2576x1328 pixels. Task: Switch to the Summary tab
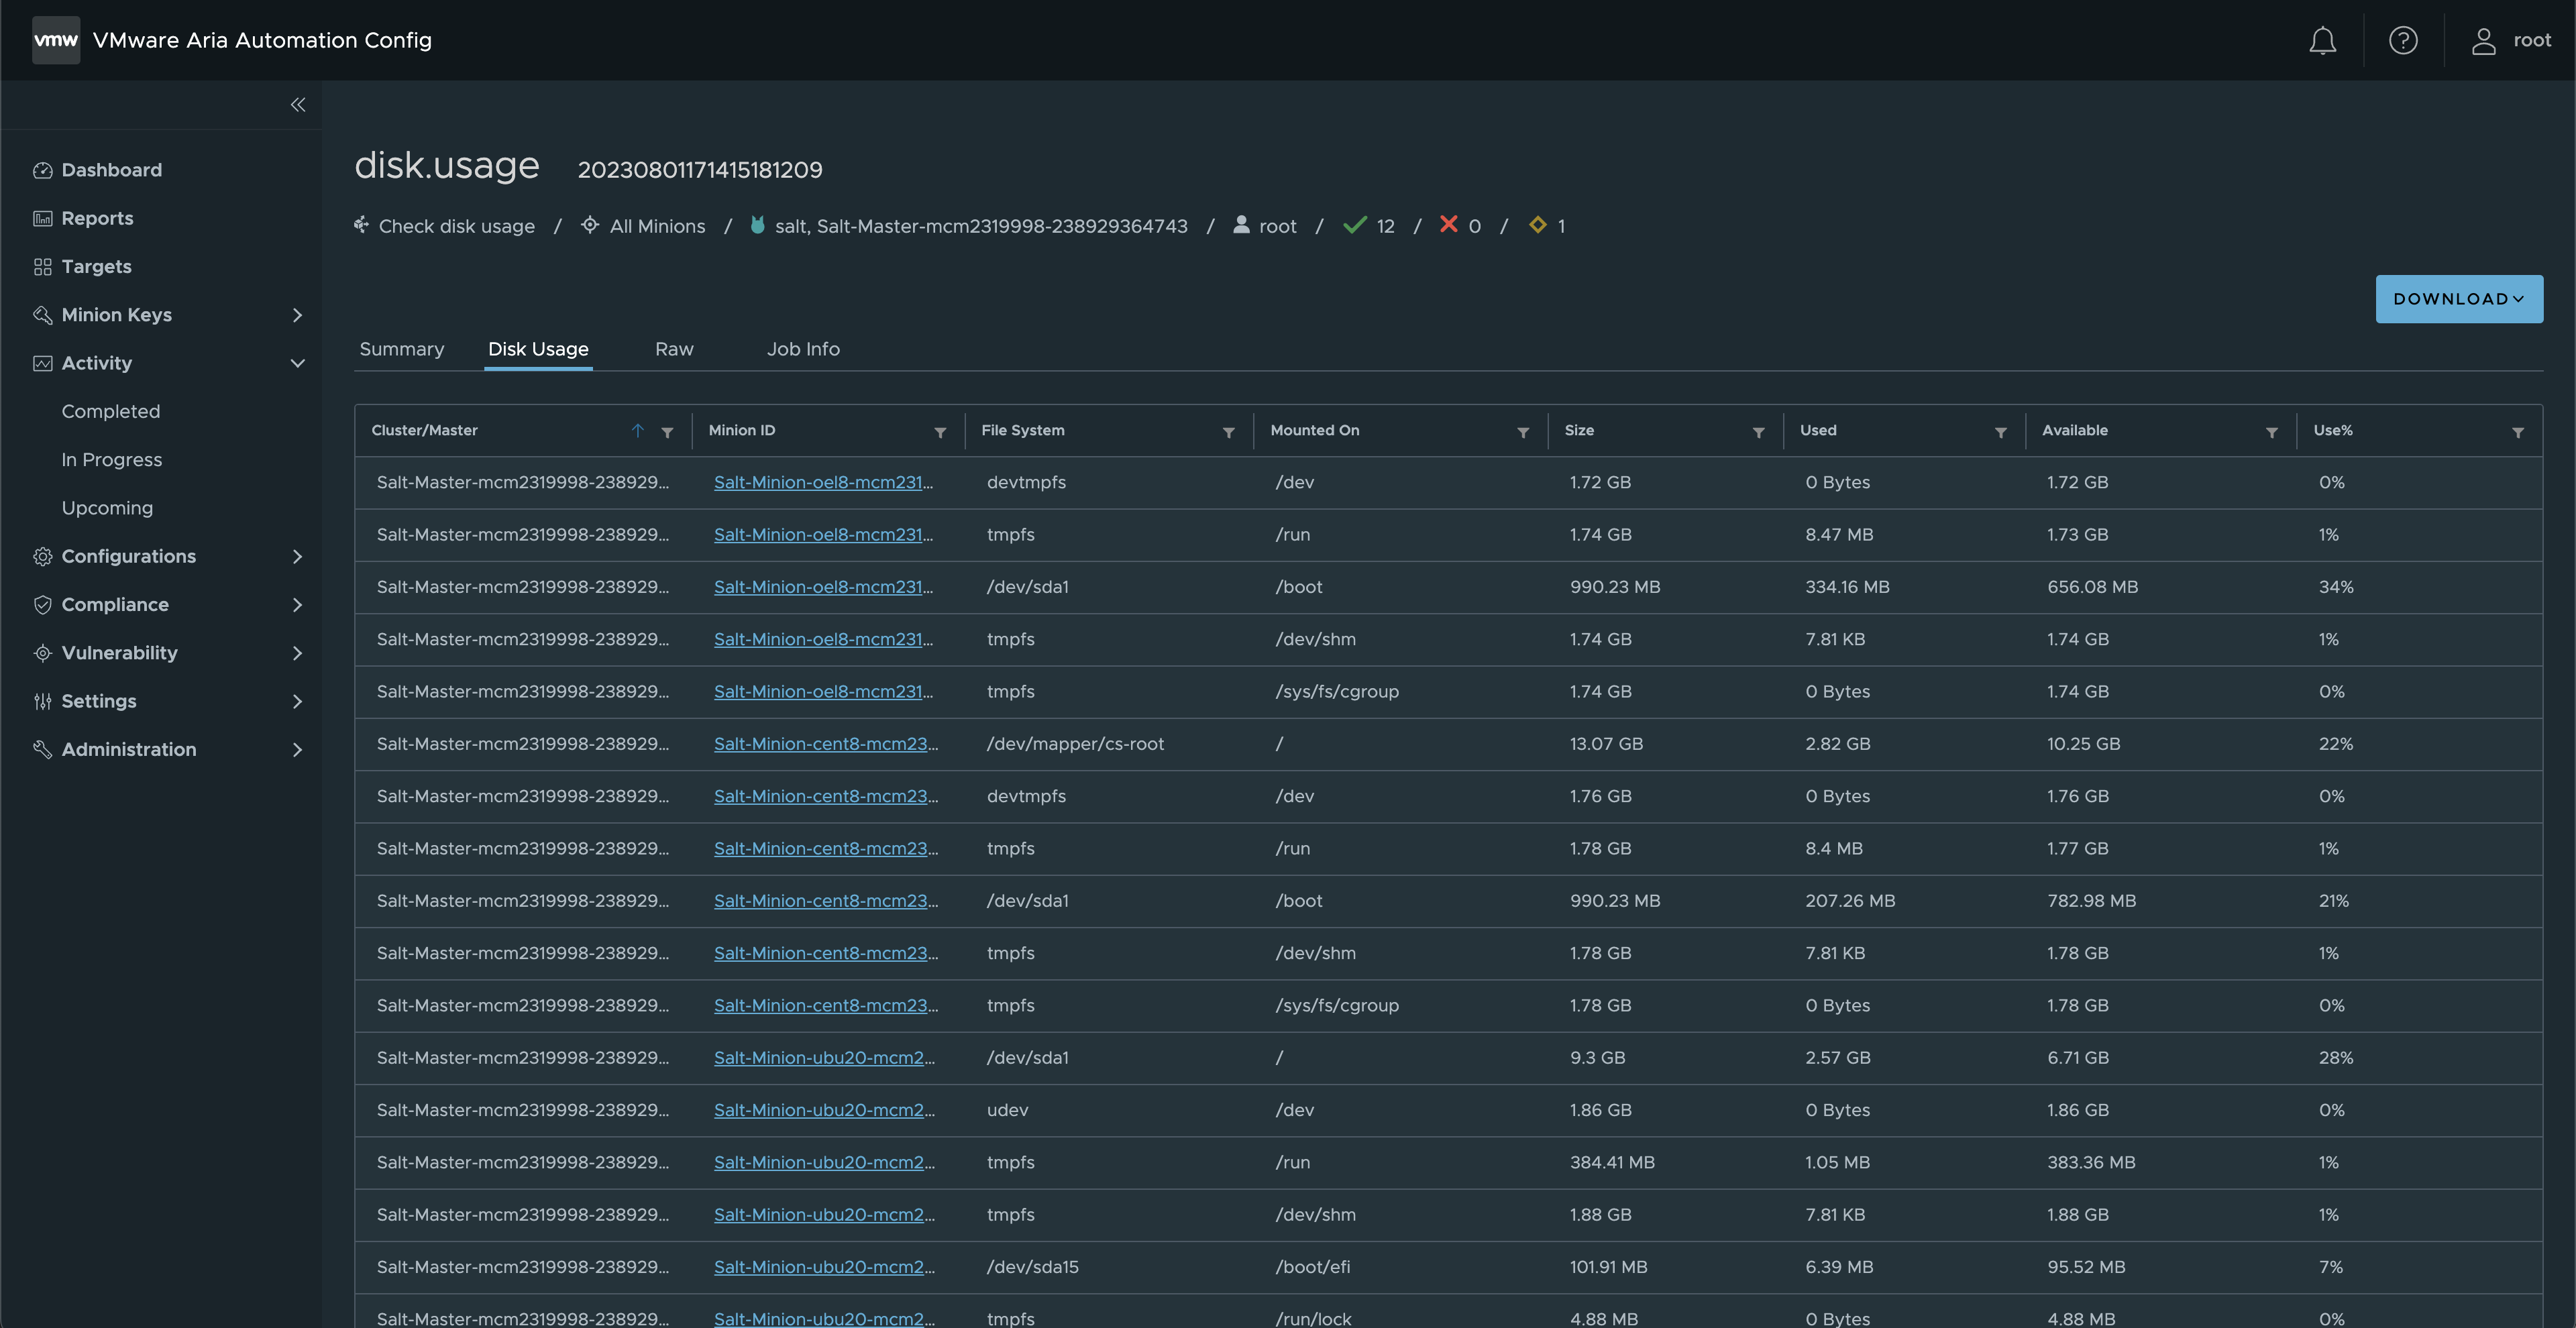[401, 349]
